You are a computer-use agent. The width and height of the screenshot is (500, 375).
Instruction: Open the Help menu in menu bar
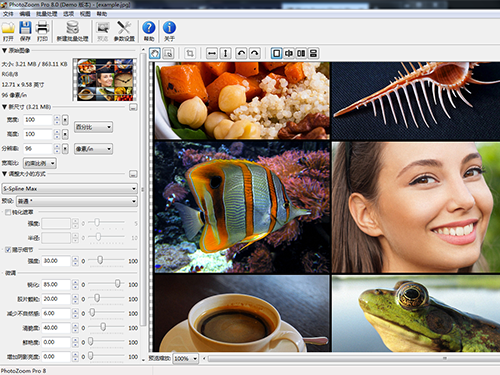click(102, 14)
